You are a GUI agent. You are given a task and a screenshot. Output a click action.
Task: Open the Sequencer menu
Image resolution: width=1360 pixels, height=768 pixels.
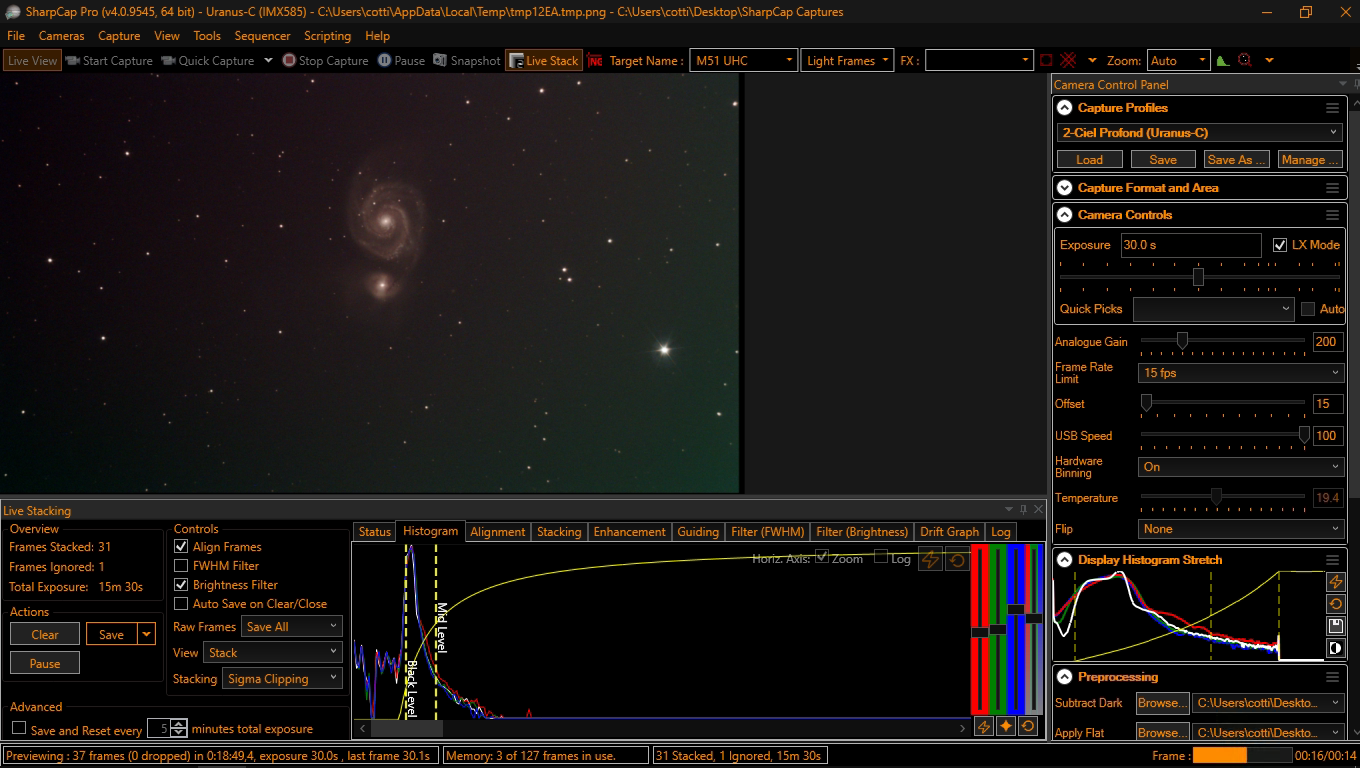point(262,36)
